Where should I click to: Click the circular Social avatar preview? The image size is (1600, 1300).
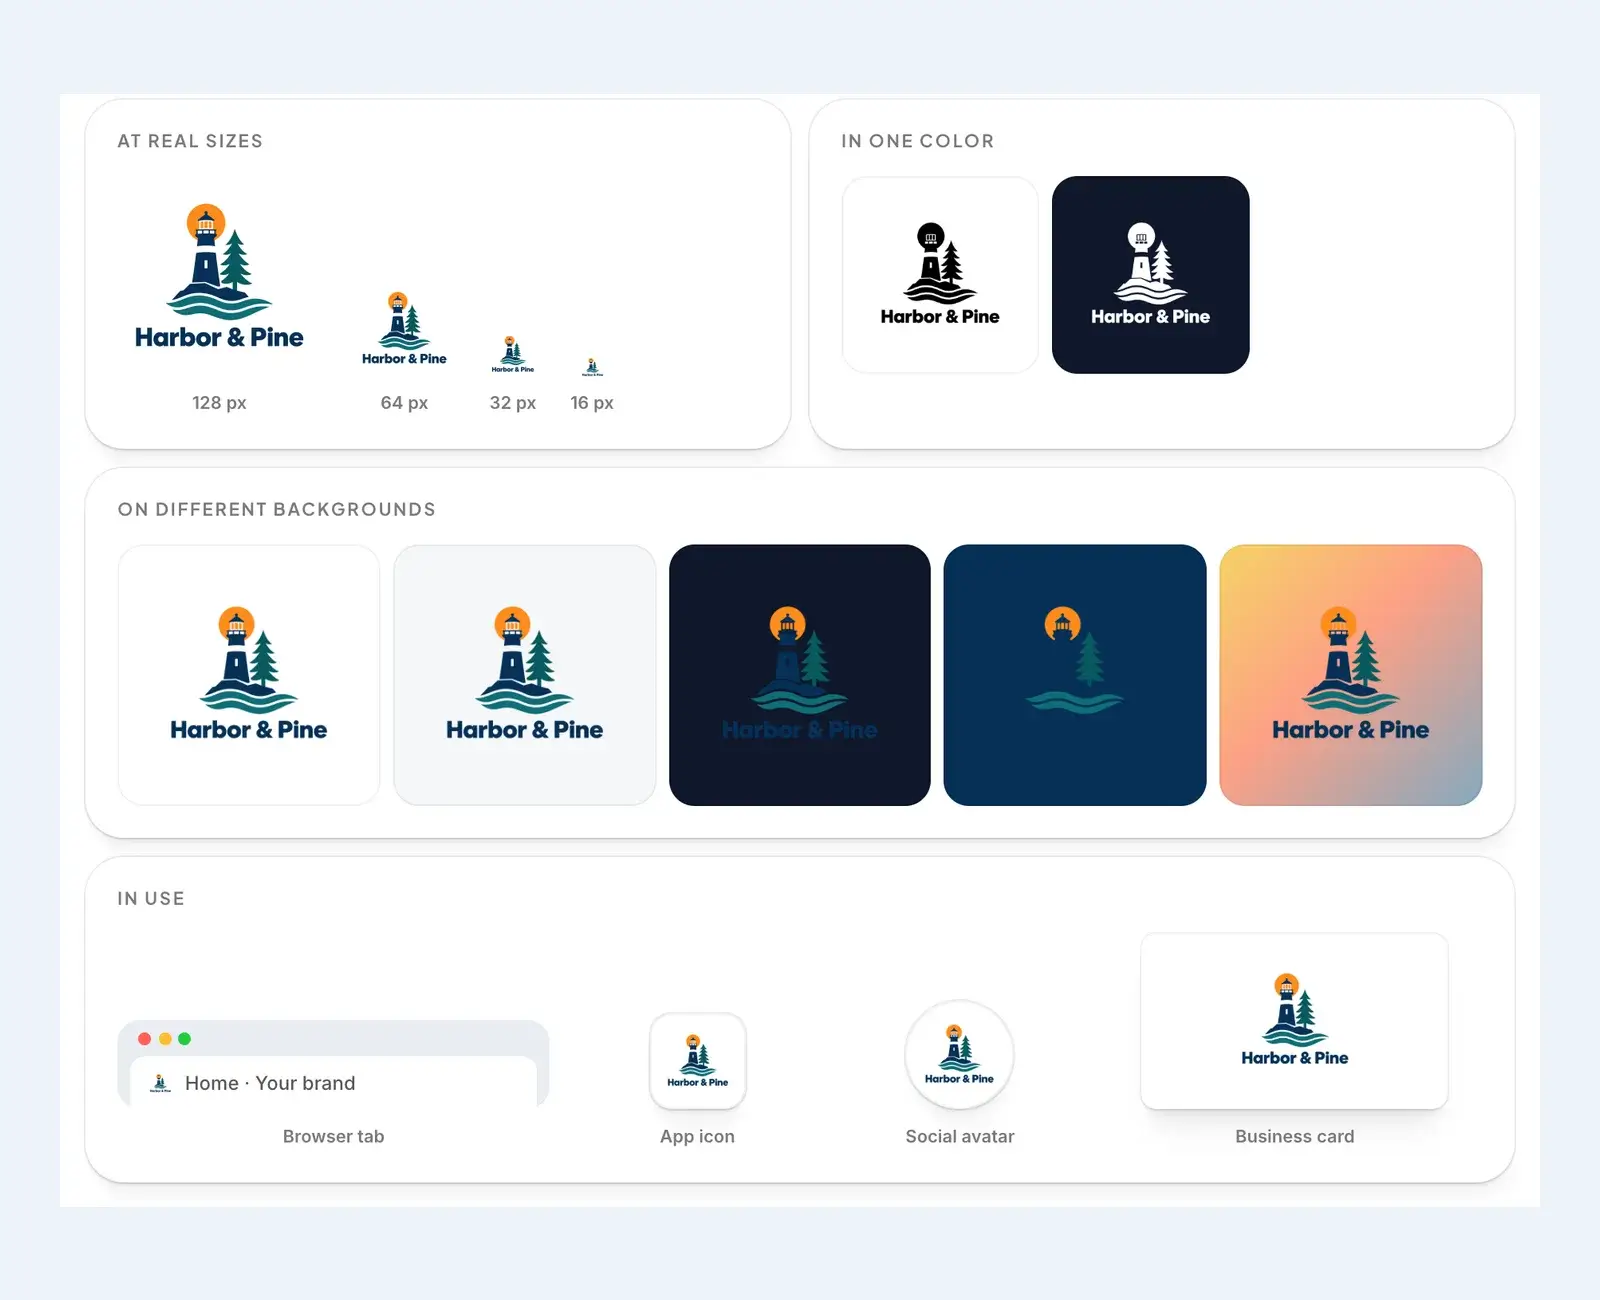[959, 1055]
